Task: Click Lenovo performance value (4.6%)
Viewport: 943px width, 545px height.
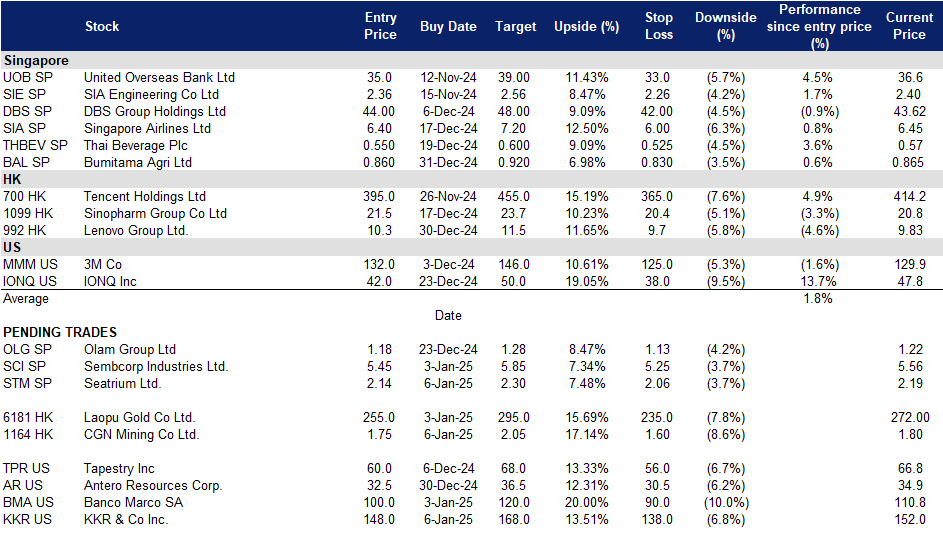Action: pyautogui.click(x=819, y=230)
